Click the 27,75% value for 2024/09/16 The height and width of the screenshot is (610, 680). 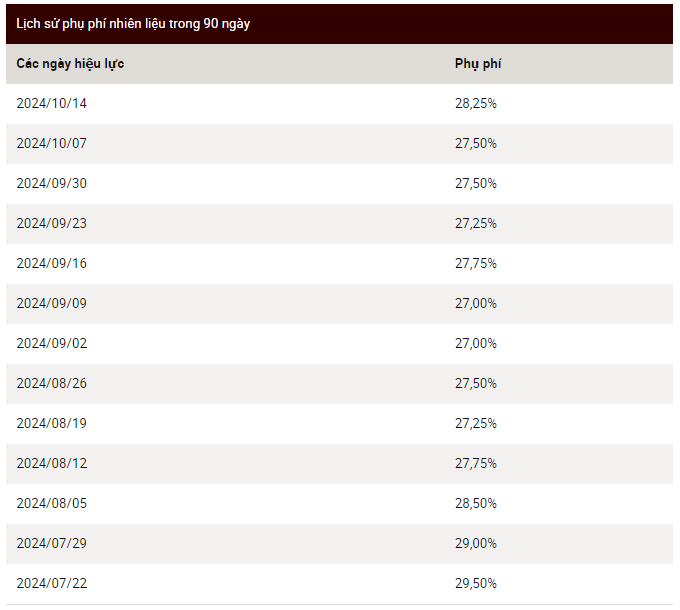476,263
